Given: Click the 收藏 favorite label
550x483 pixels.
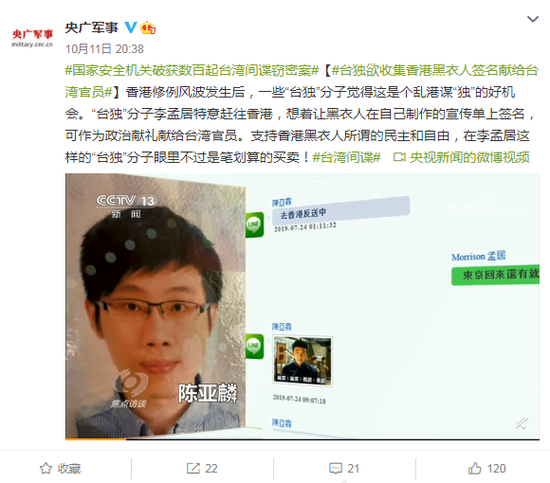Looking at the screenshot, I should (x=69, y=469).
